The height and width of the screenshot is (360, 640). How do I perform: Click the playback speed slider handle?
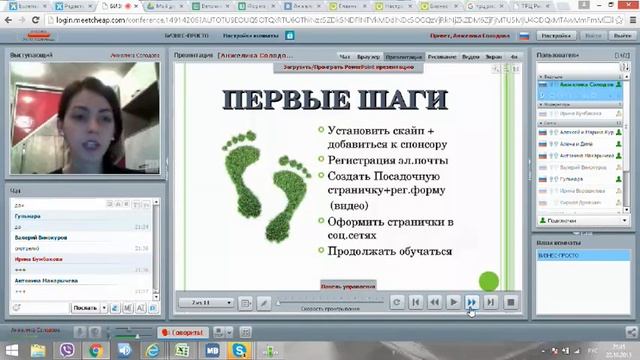click(278, 302)
